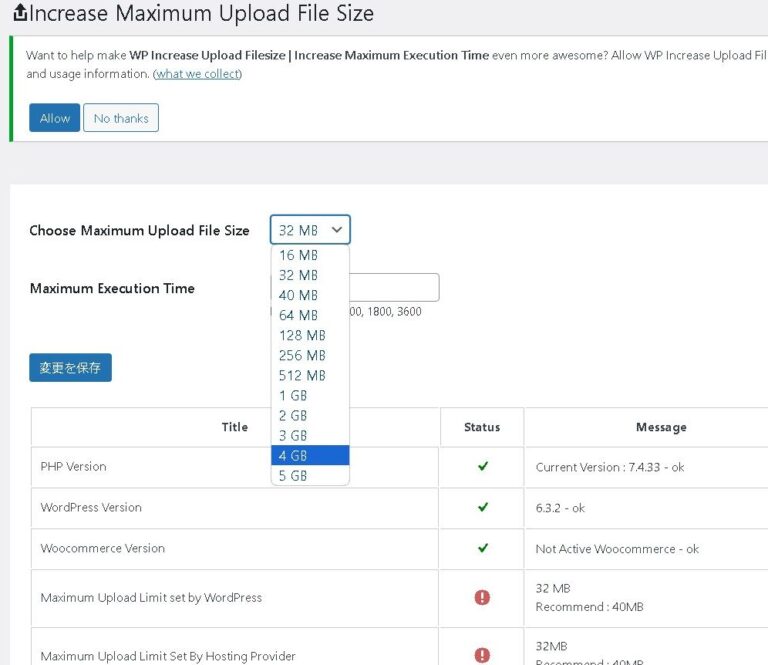Pick 128 MB in the dropdown list
The height and width of the screenshot is (665, 768).
point(302,335)
